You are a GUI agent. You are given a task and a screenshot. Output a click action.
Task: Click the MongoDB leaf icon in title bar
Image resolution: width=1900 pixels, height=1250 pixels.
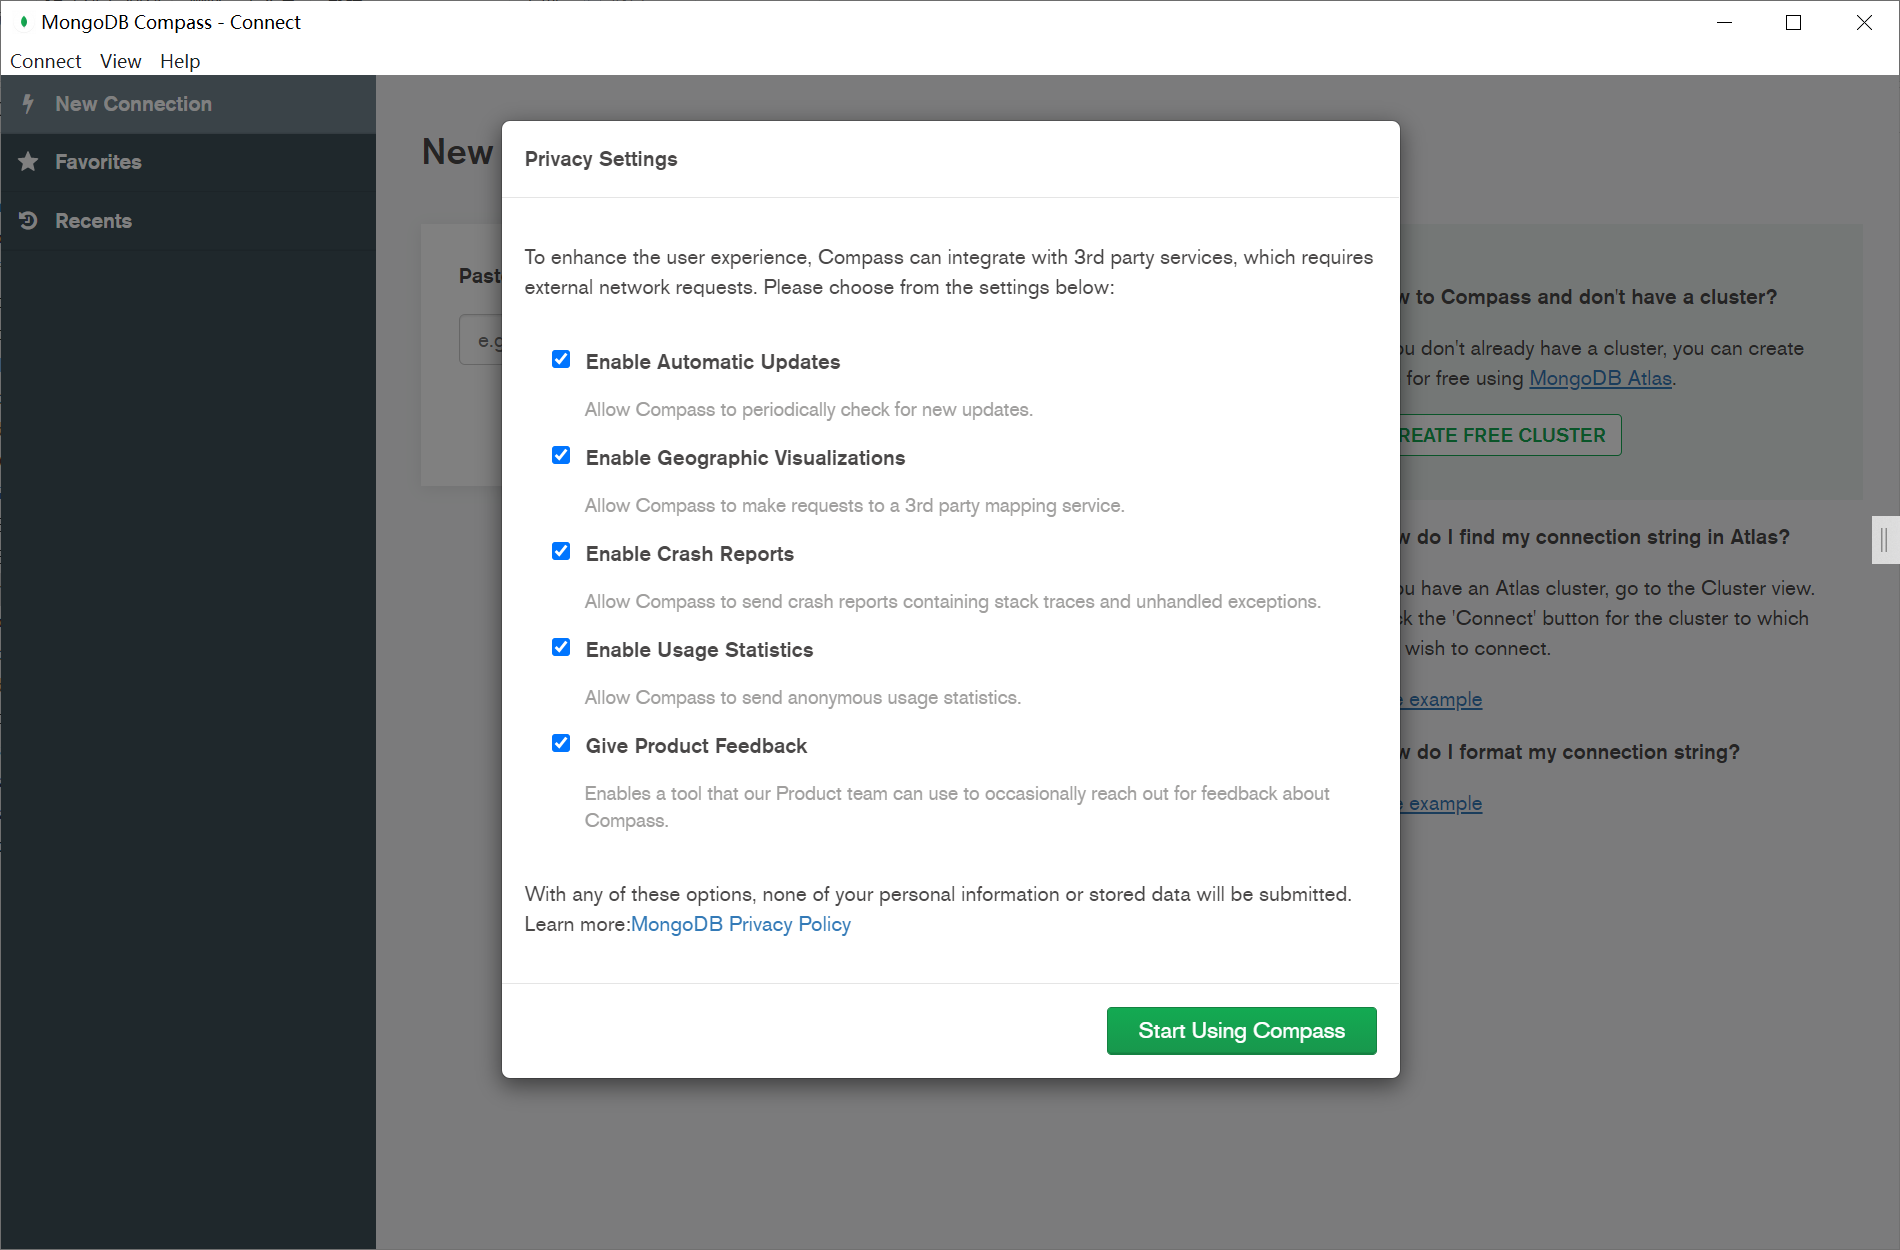24,21
